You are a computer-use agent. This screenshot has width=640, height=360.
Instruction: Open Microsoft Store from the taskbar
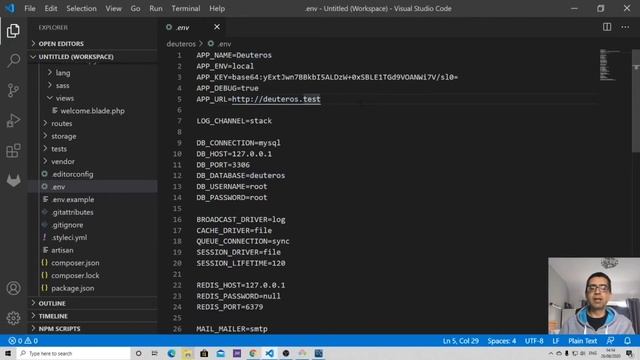click(204, 353)
